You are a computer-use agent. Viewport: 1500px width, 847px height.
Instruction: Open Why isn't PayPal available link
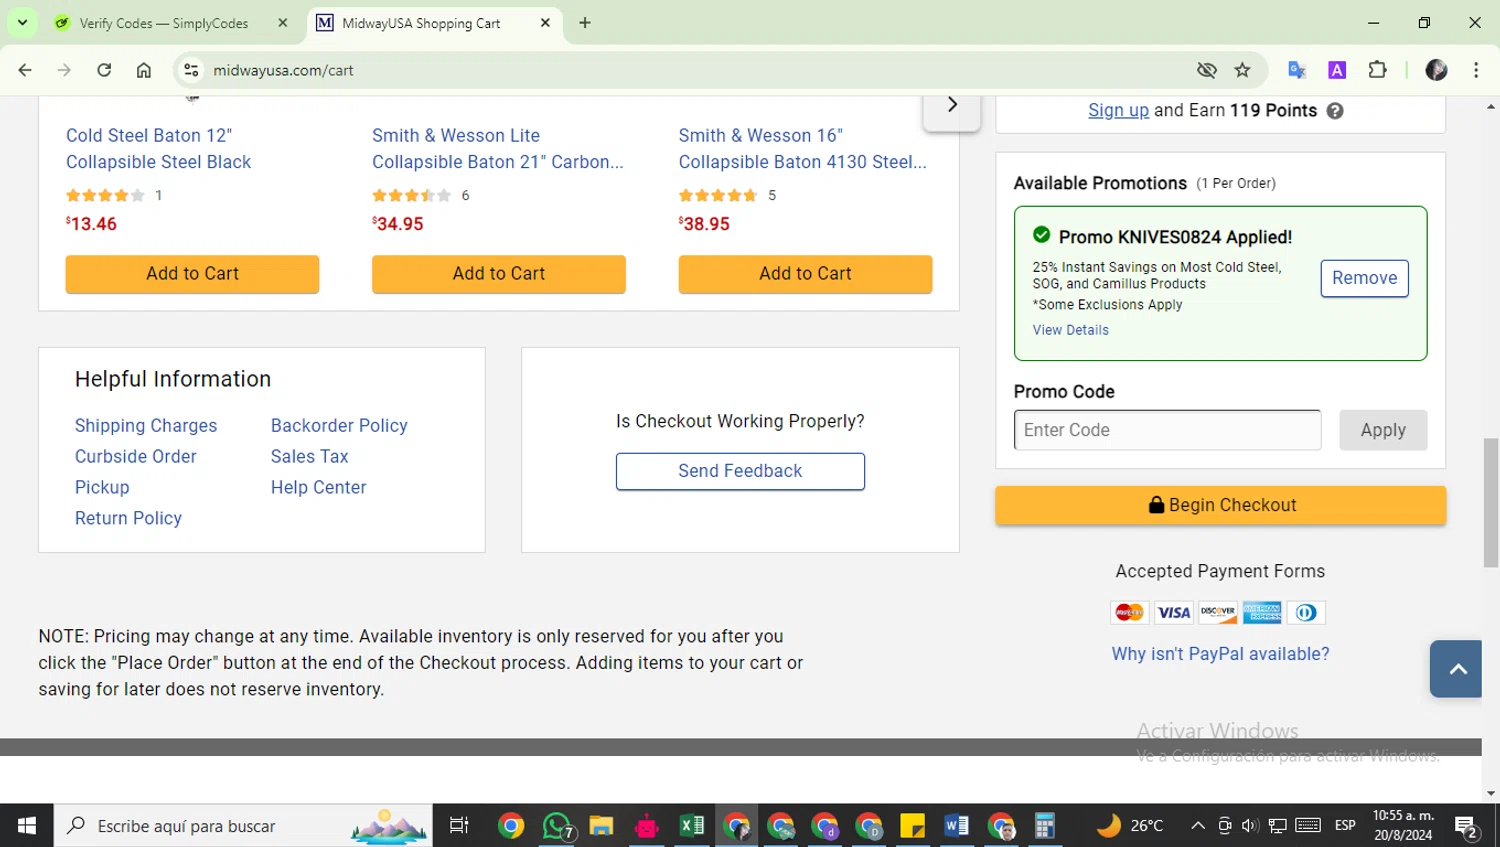point(1220,654)
